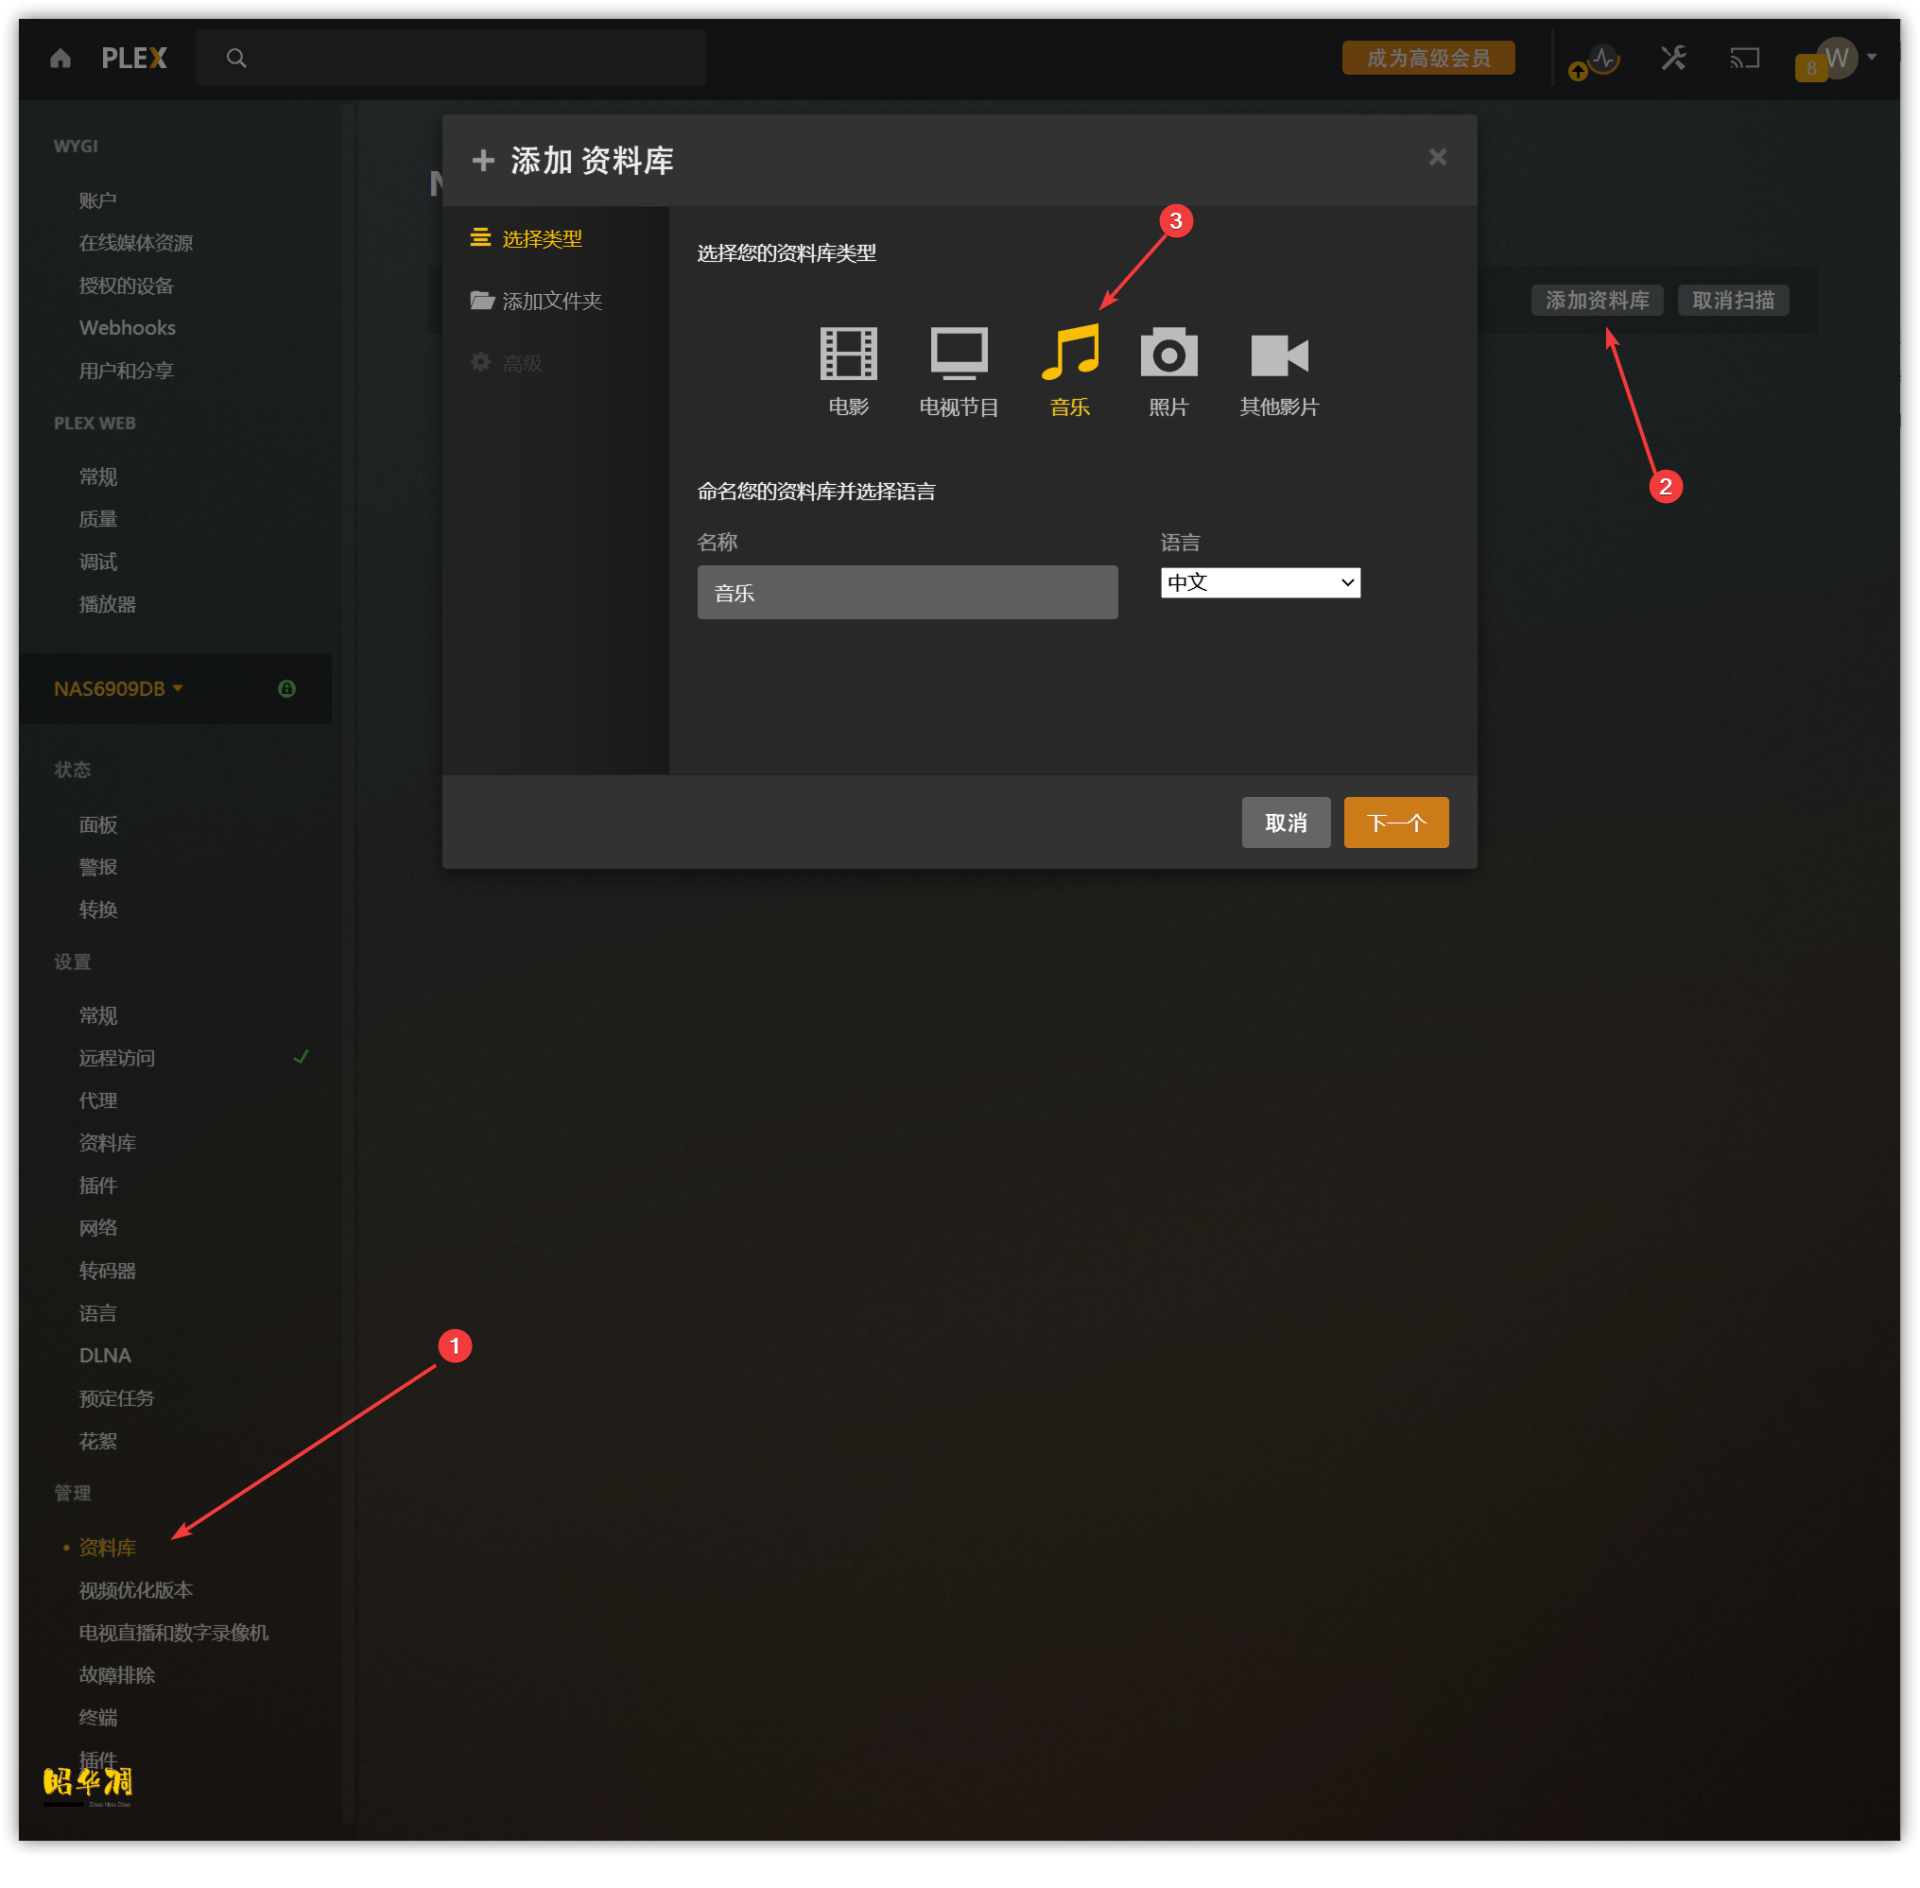Choose the TV Shows (电视节目) library type
Image resolution: width=1920 pixels, height=1888 pixels.
[x=958, y=354]
